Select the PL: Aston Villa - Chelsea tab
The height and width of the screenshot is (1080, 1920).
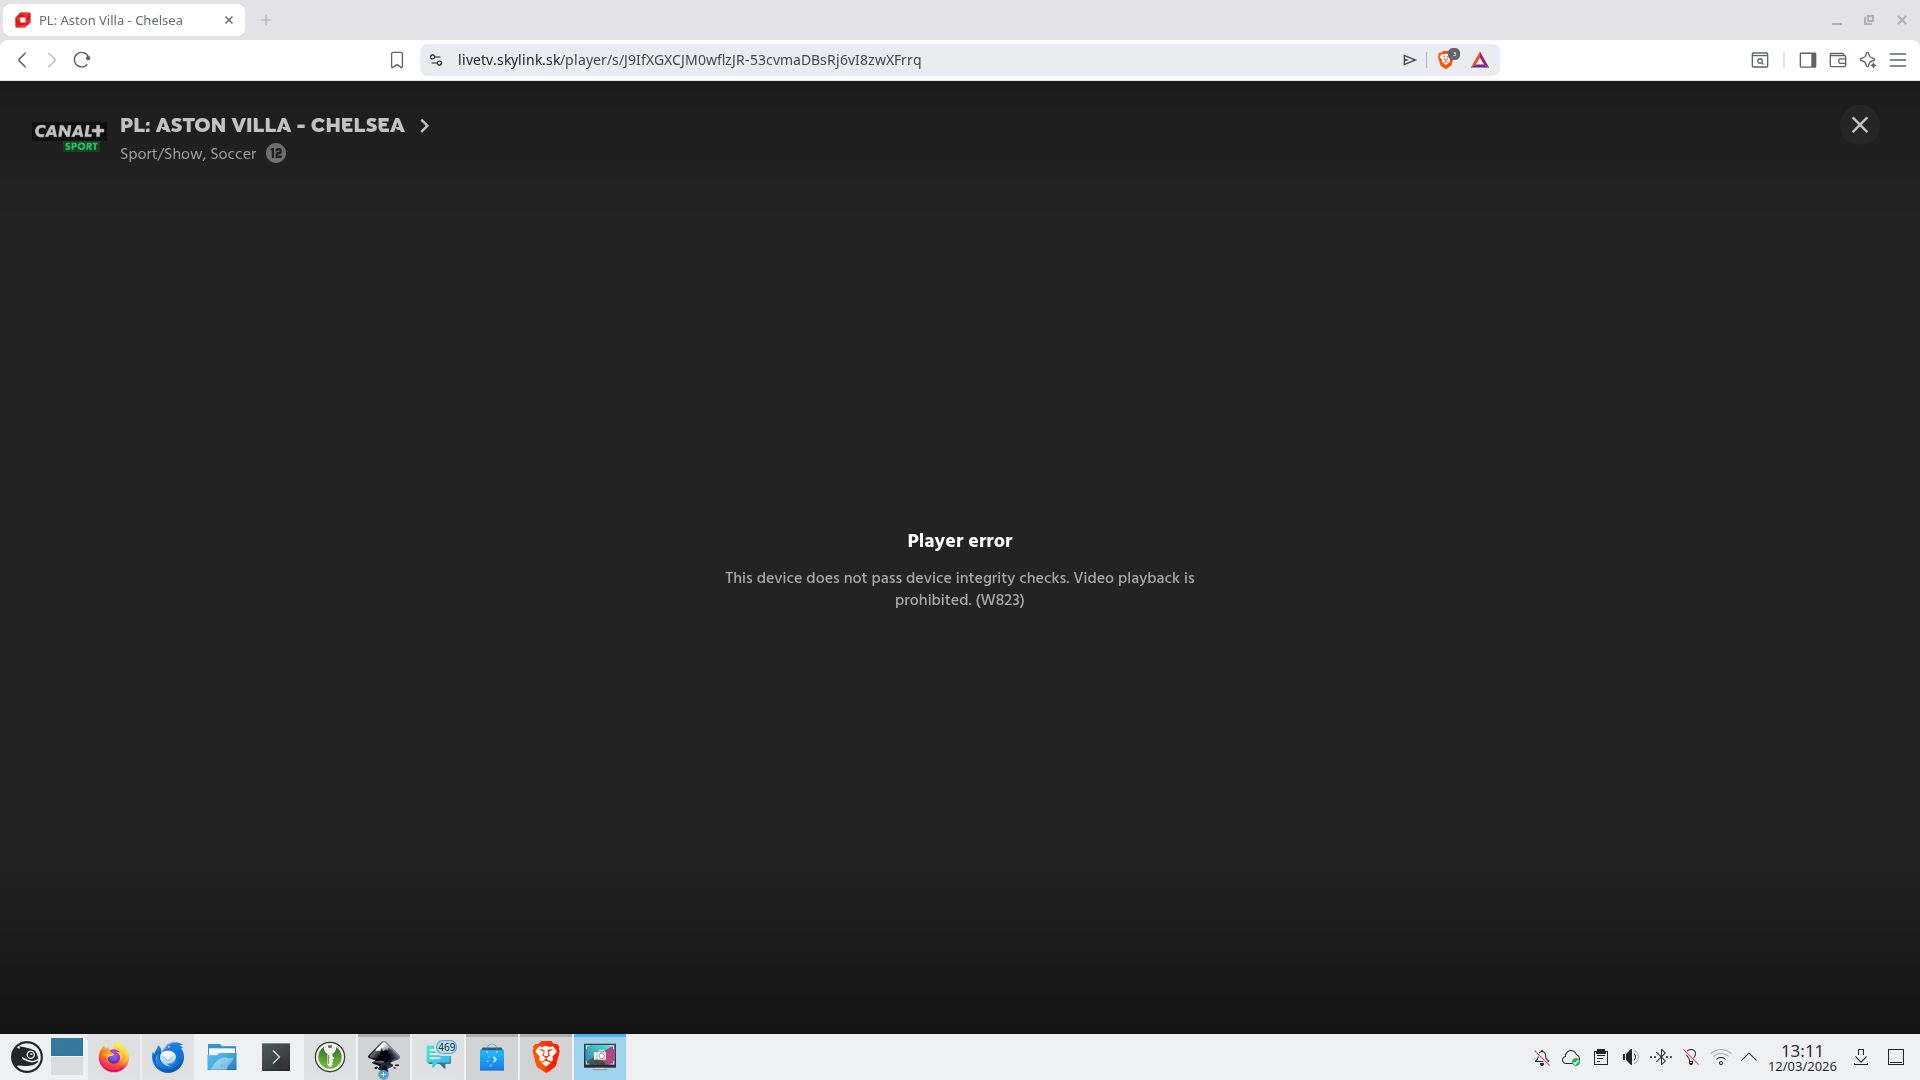pyautogui.click(x=110, y=20)
